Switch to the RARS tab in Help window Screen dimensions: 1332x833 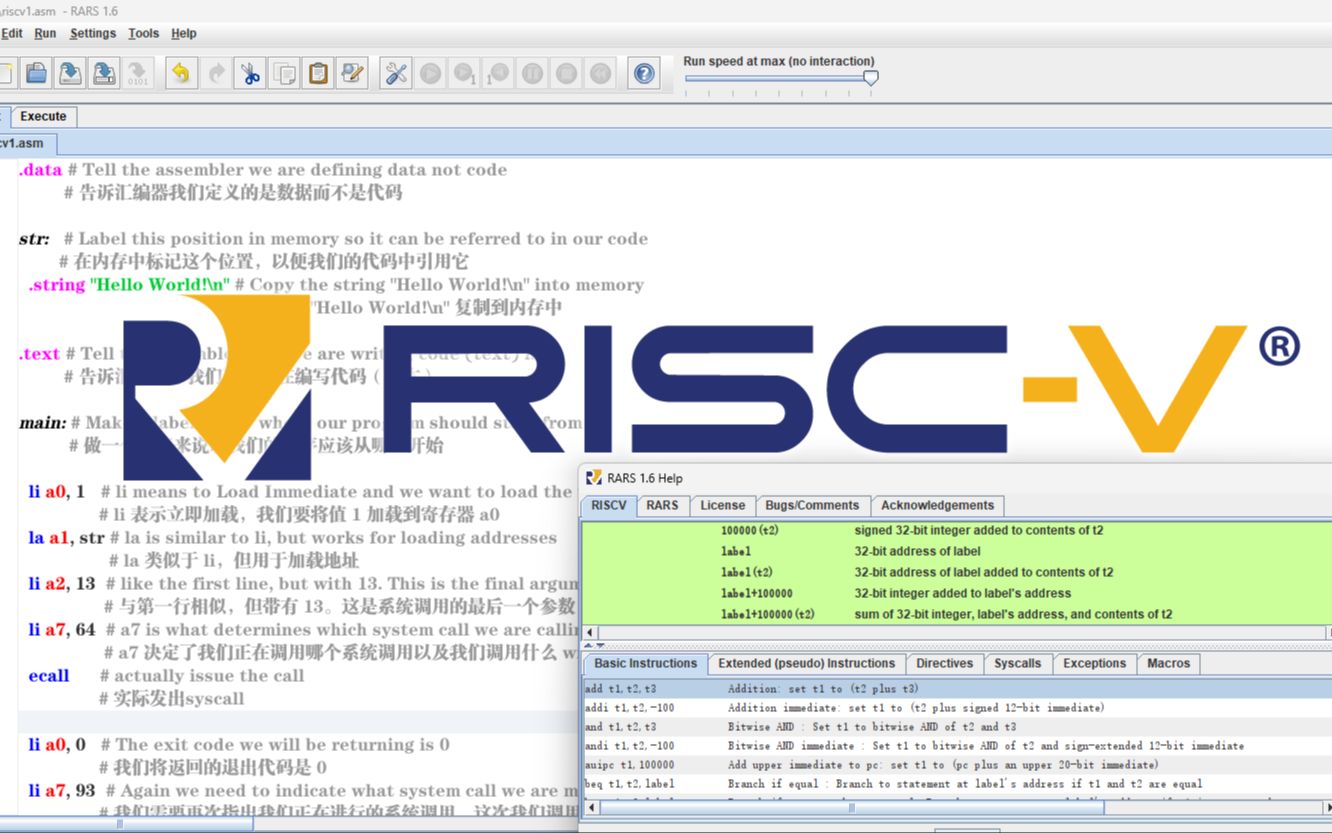662,505
